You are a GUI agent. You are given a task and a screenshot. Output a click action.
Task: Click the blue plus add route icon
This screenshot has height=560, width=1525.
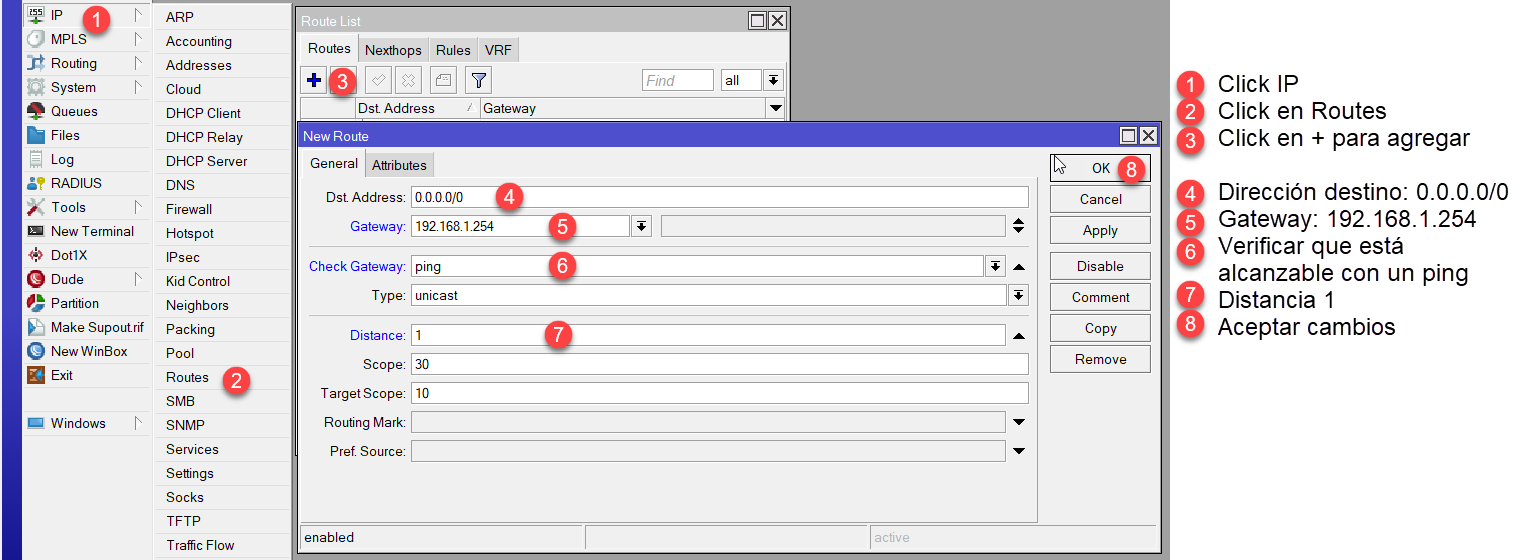(314, 81)
